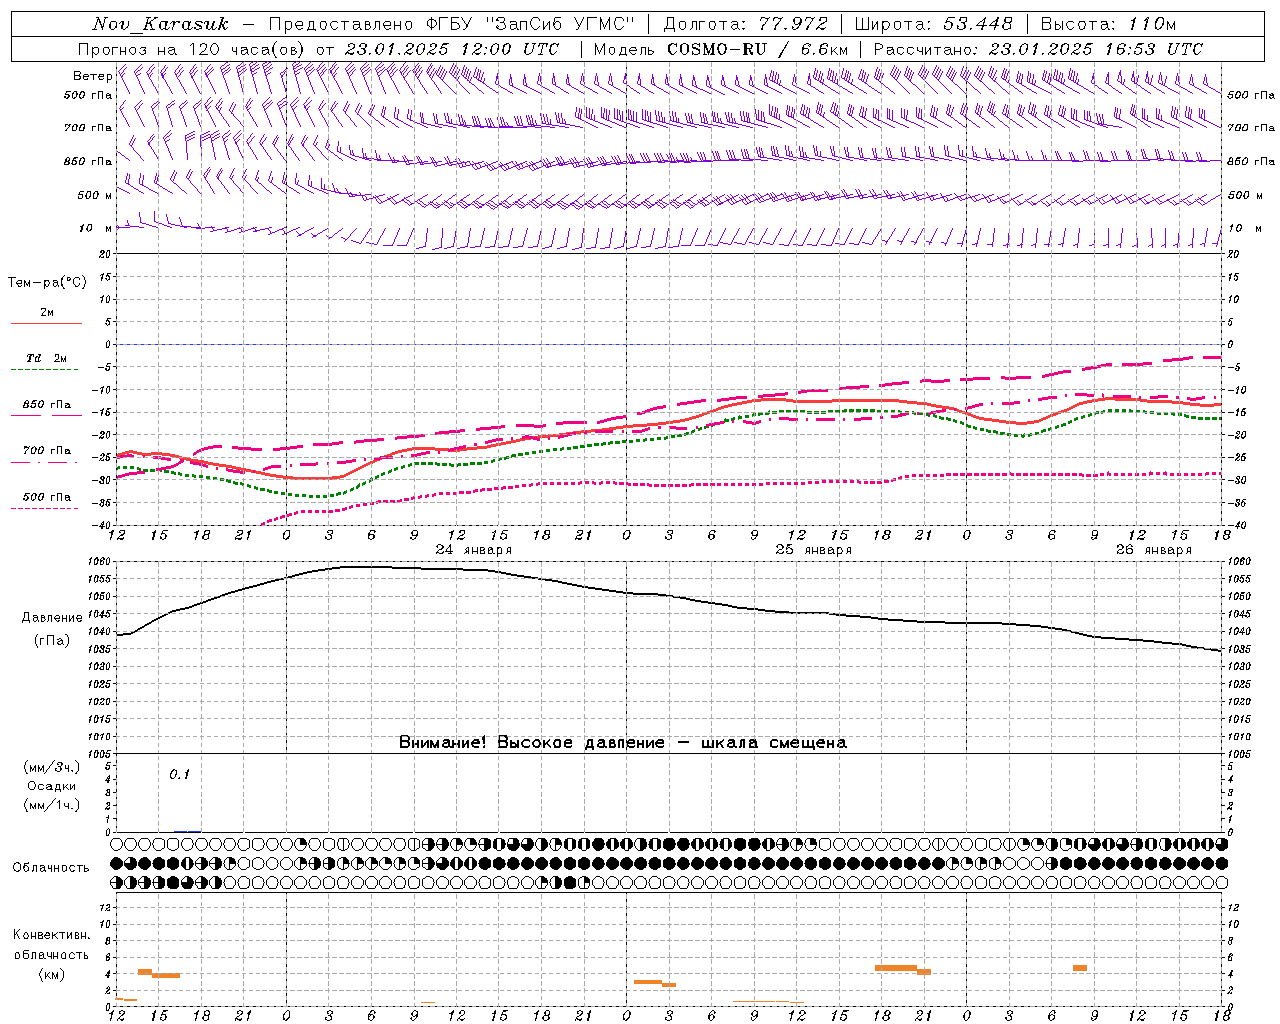Select the (мм/3ч.) precipitation unit label
This screenshot has width=1280, height=1024.
[x=52, y=767]
